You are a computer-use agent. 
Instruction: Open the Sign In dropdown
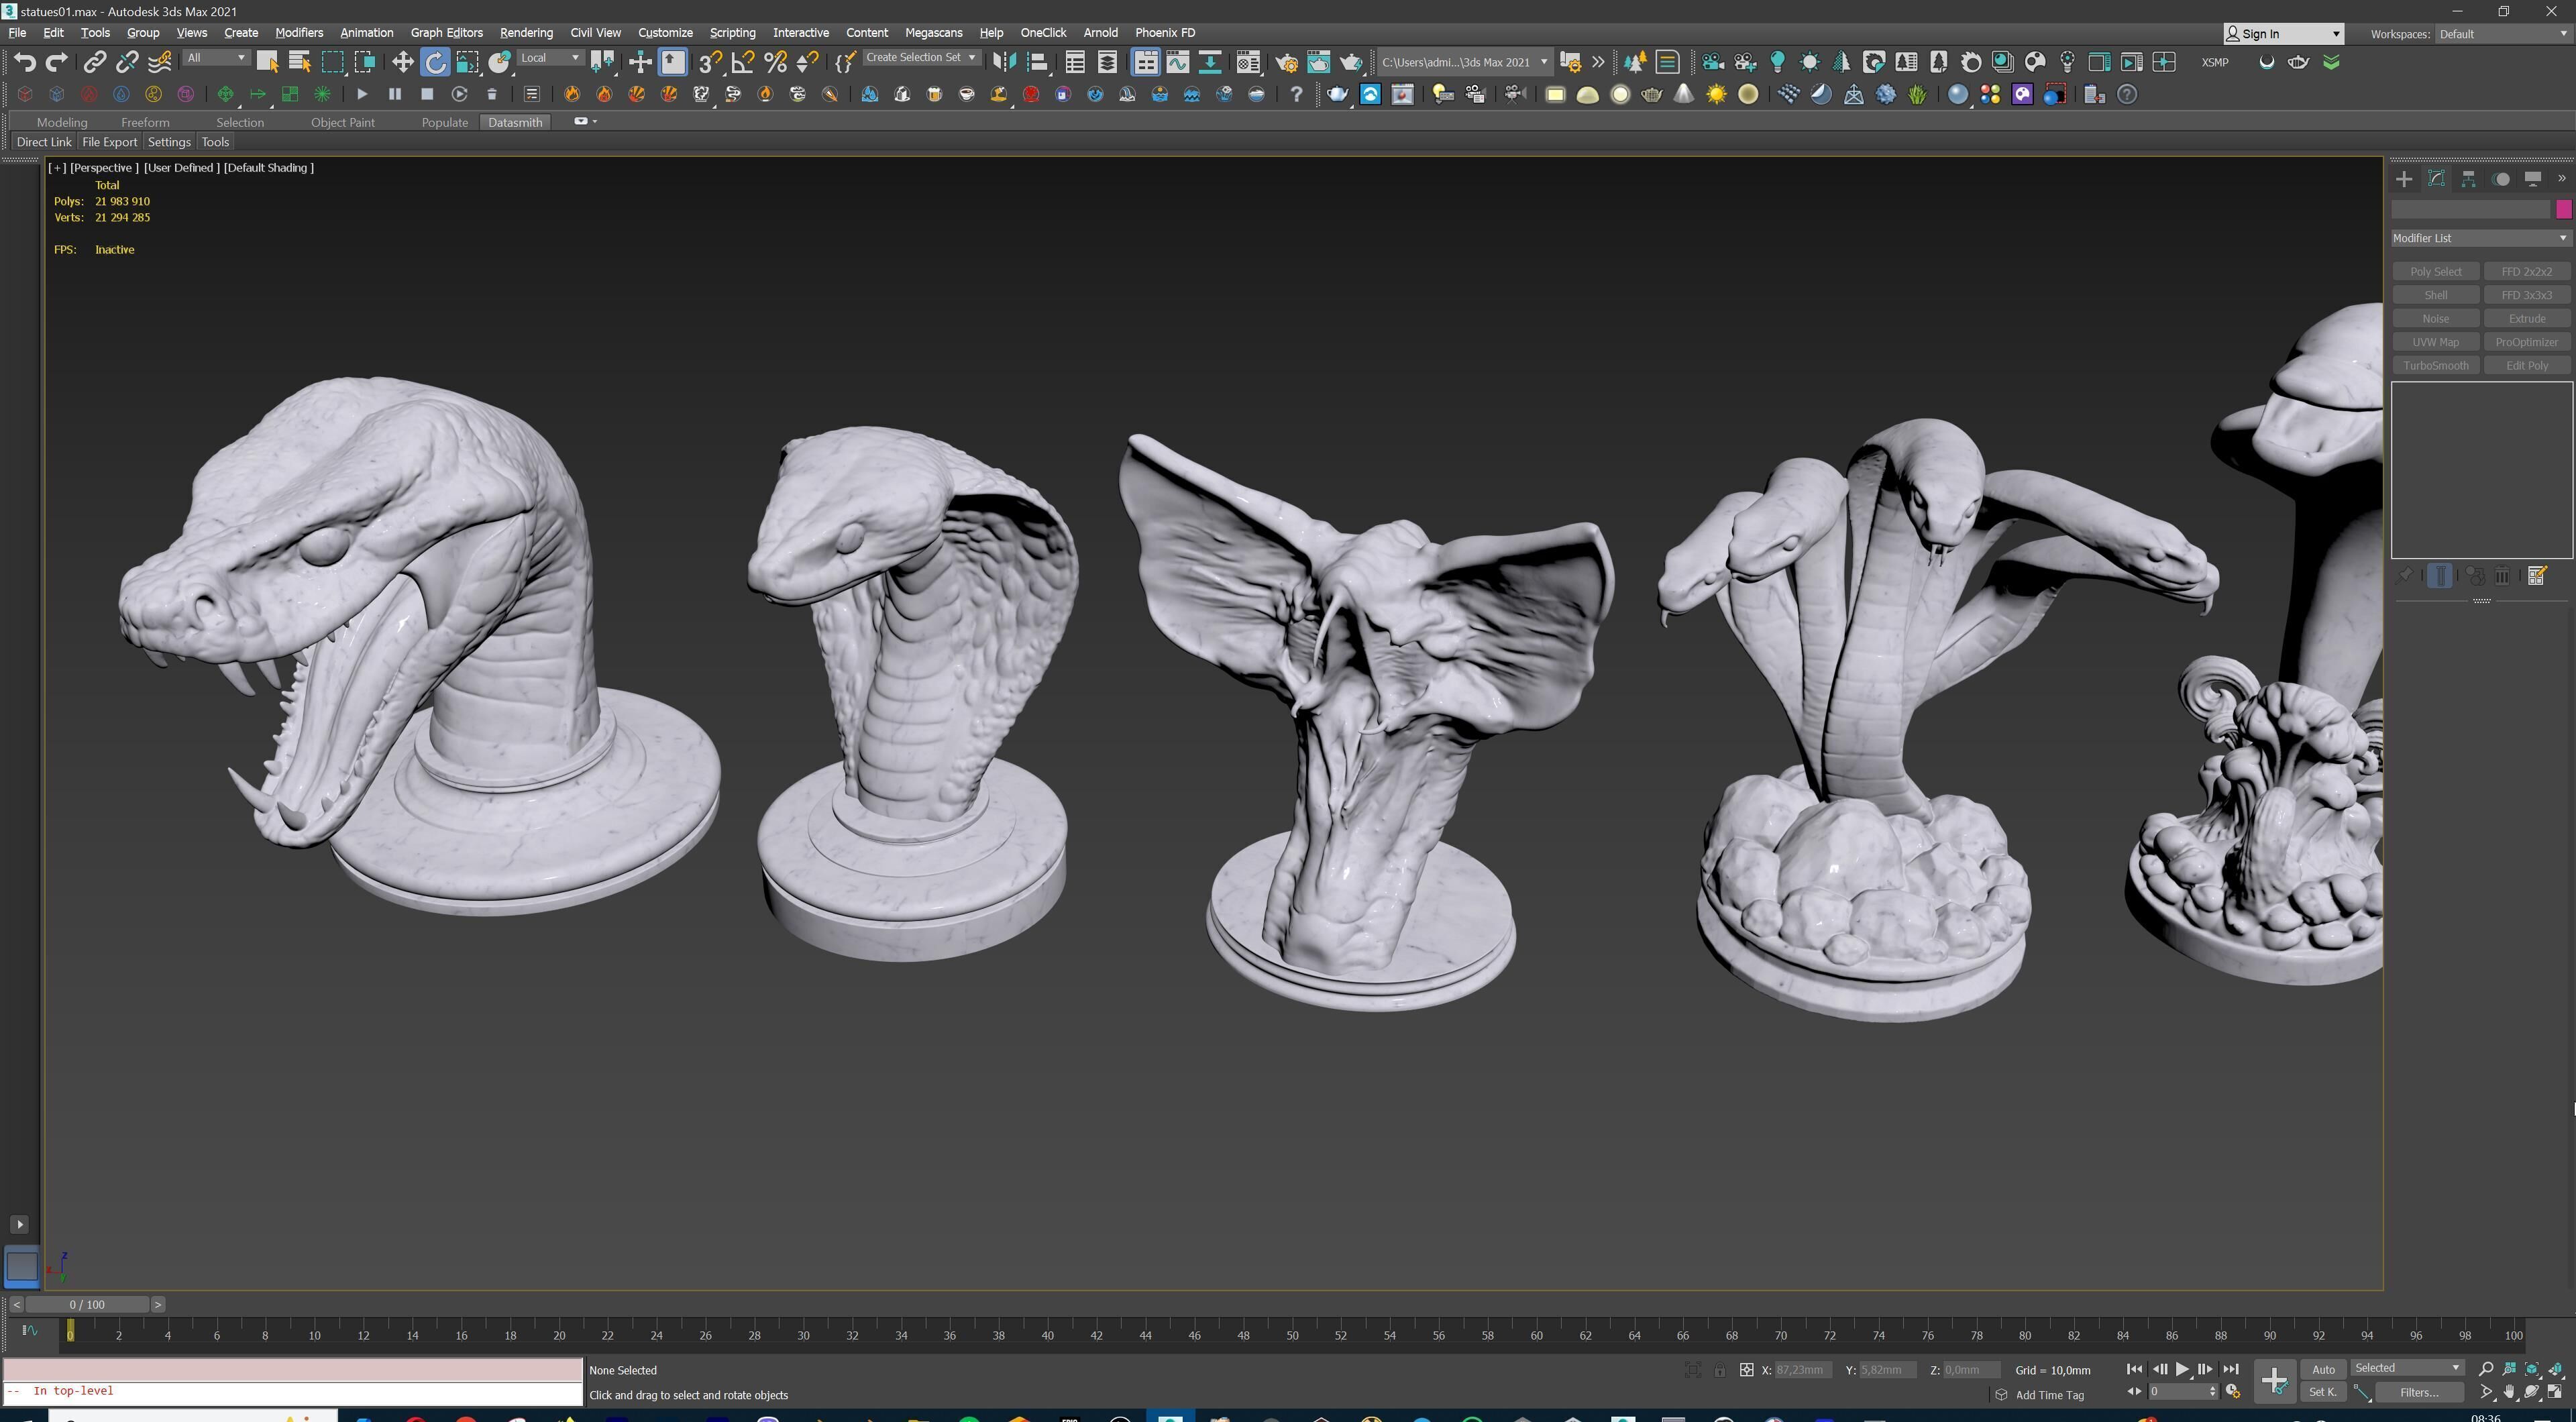point(2283,34)
